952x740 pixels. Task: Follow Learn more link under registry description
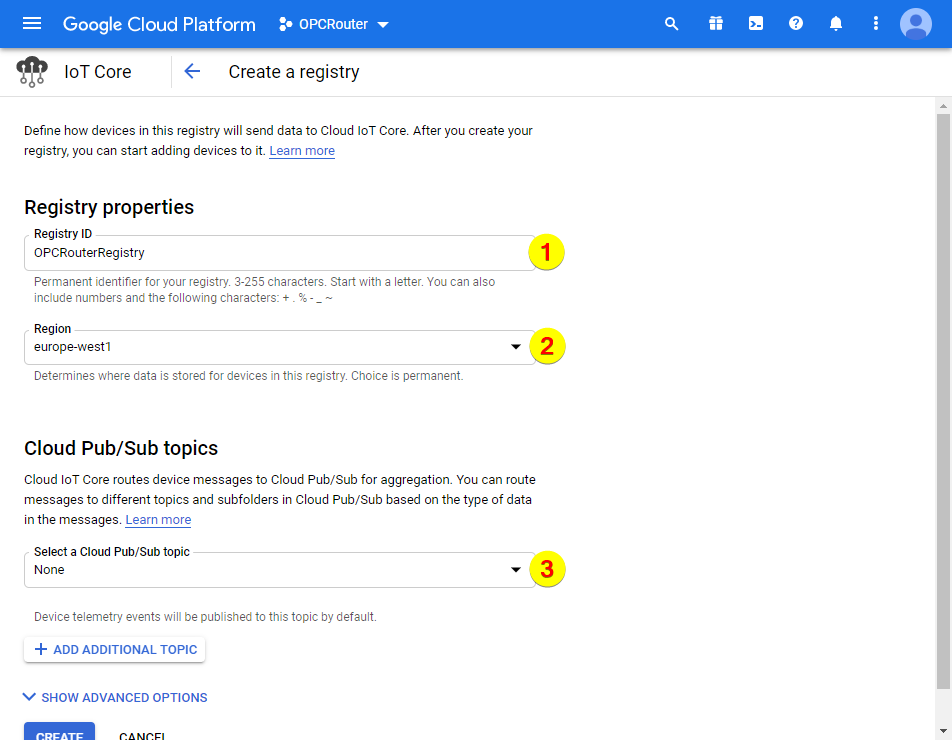click(x=302, y=151)
